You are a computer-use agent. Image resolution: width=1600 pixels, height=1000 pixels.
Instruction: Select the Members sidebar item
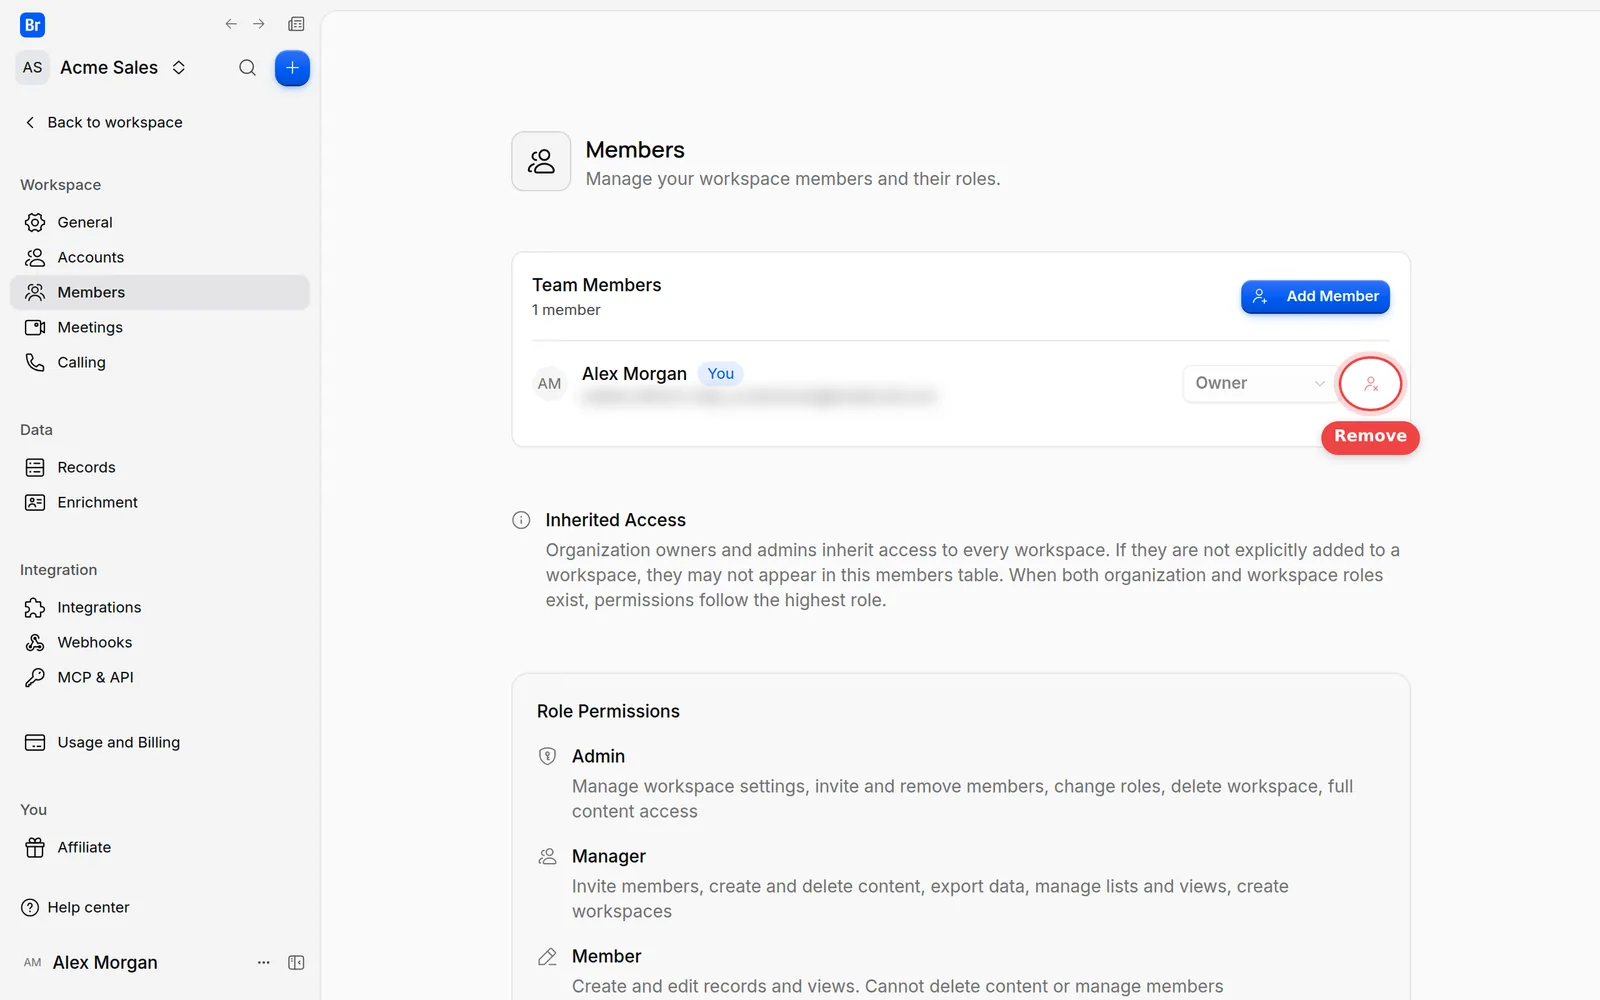pyautogui.click(x=160, y=292)
